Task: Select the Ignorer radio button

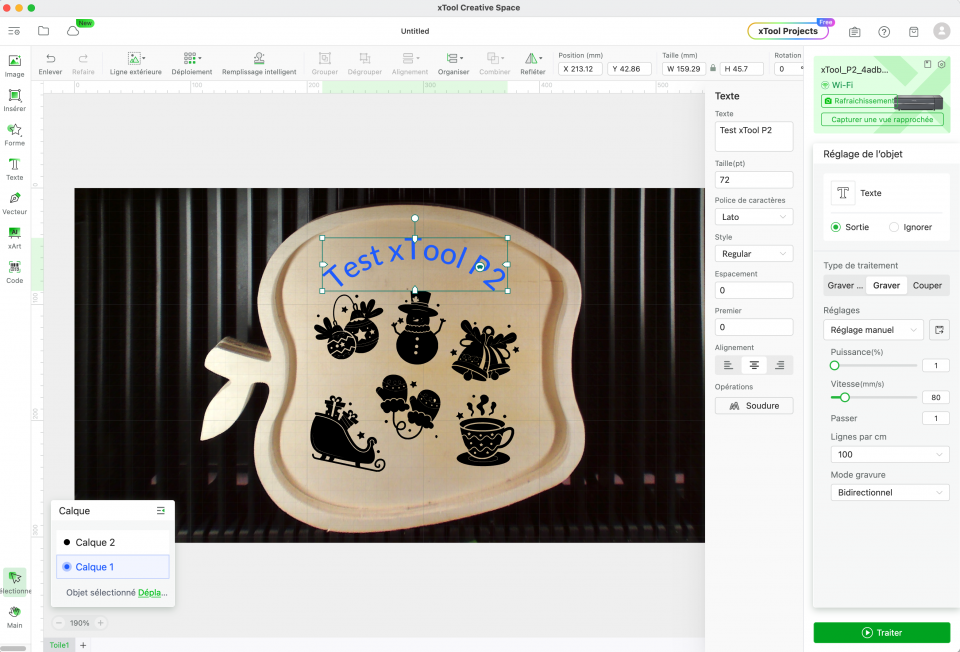Action: (894, 227)
